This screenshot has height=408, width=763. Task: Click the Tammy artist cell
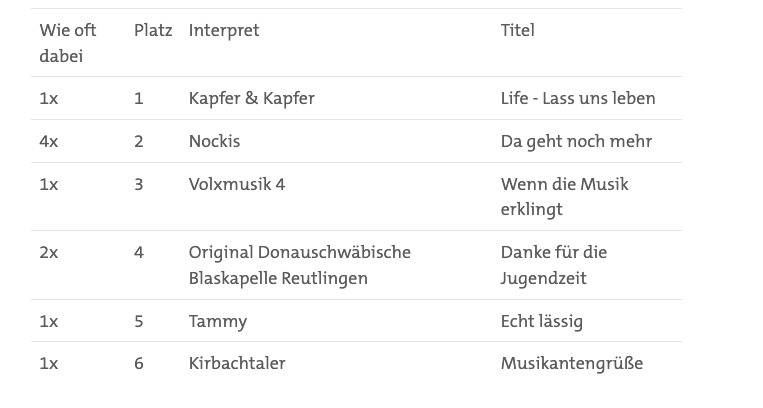[217, 321]
